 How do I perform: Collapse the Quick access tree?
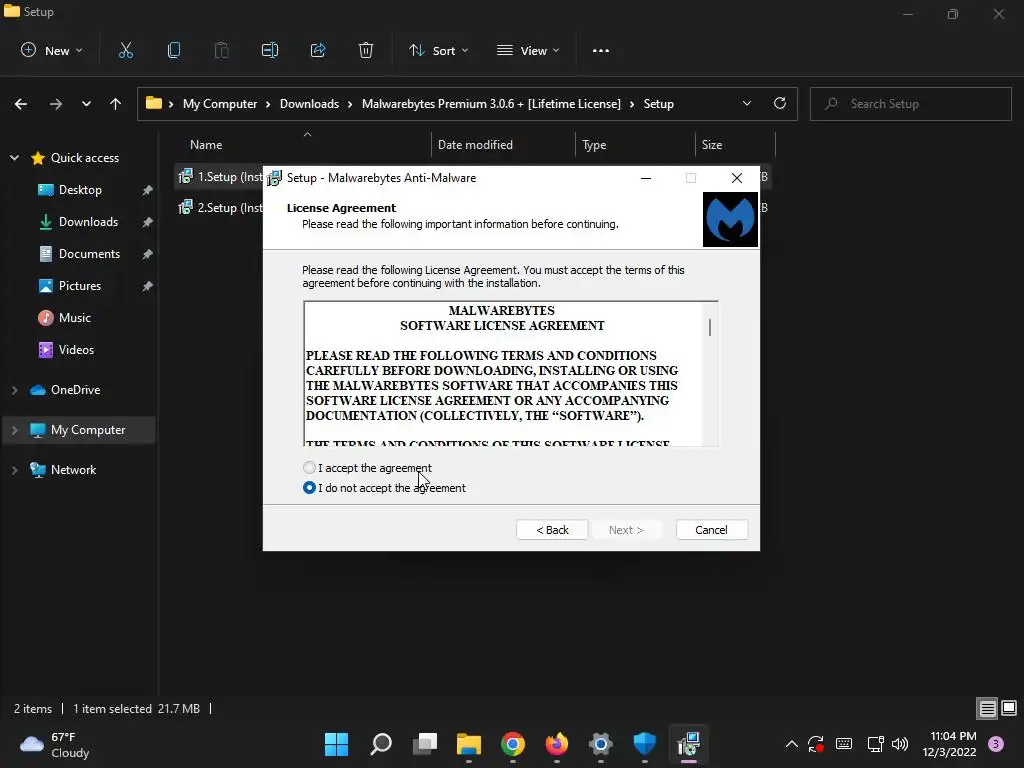(14, 157)
